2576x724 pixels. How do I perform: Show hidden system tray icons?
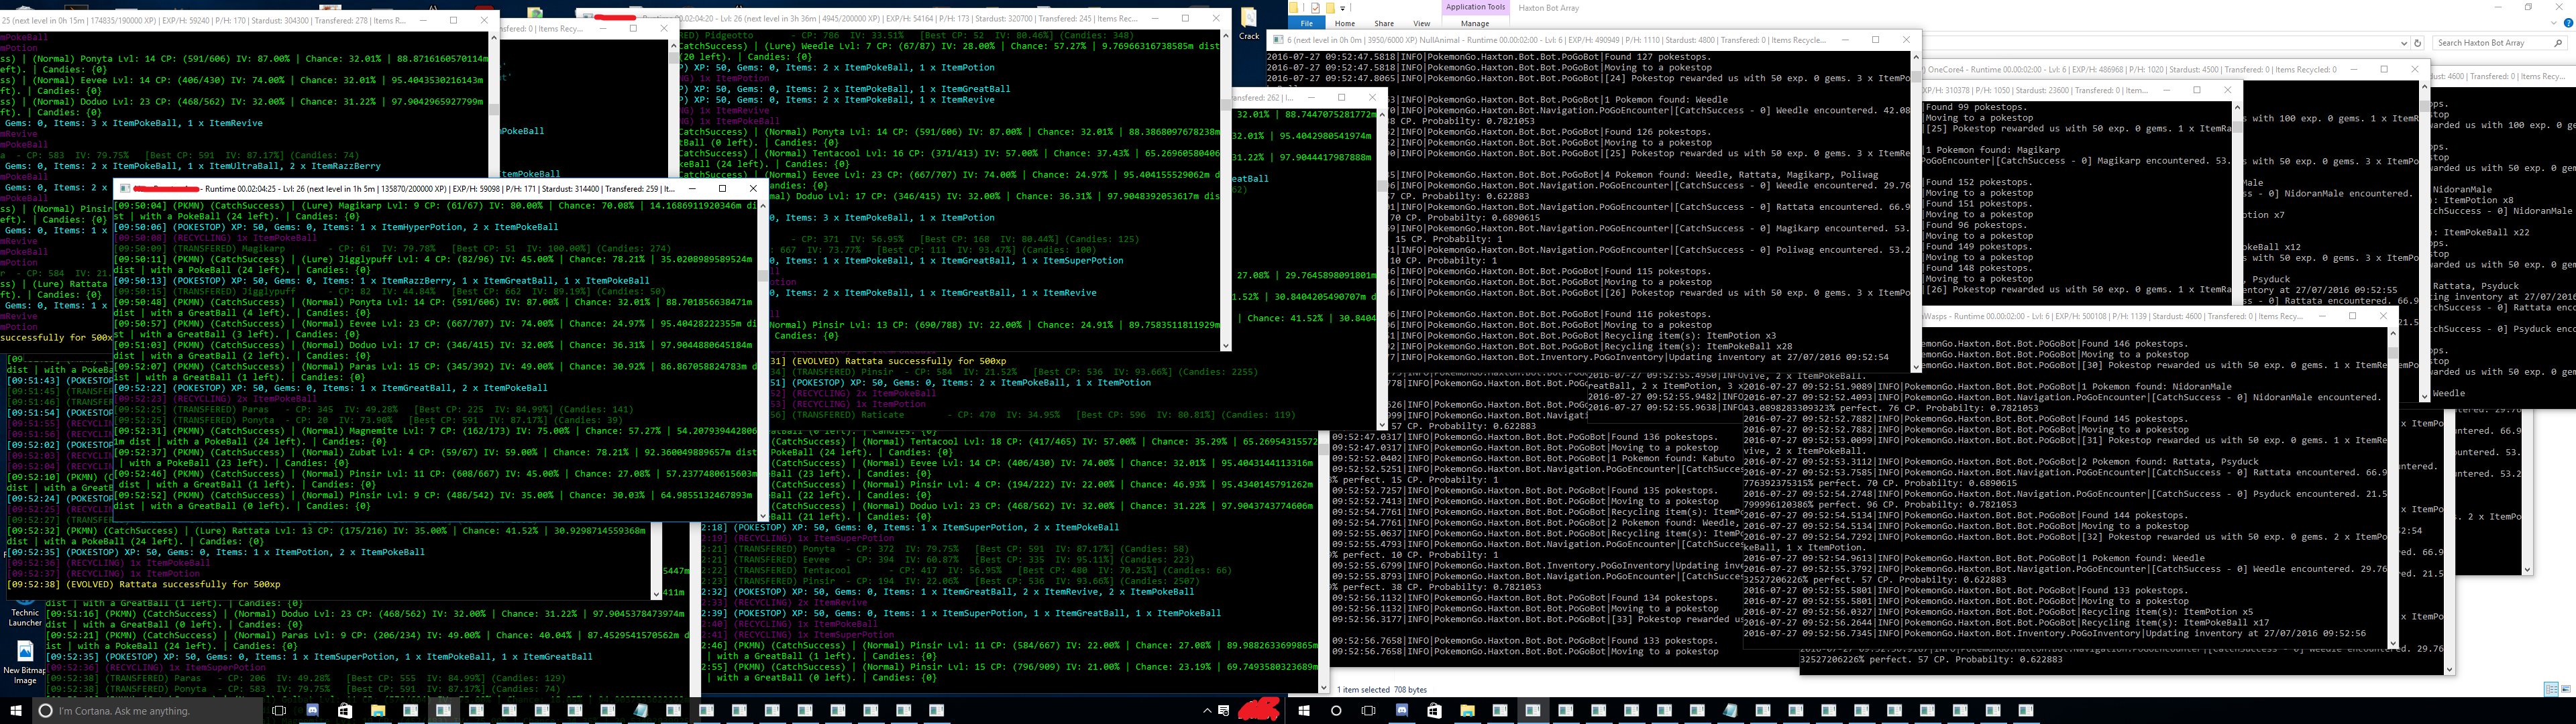pyautogui.click(x=1208, y=711)
